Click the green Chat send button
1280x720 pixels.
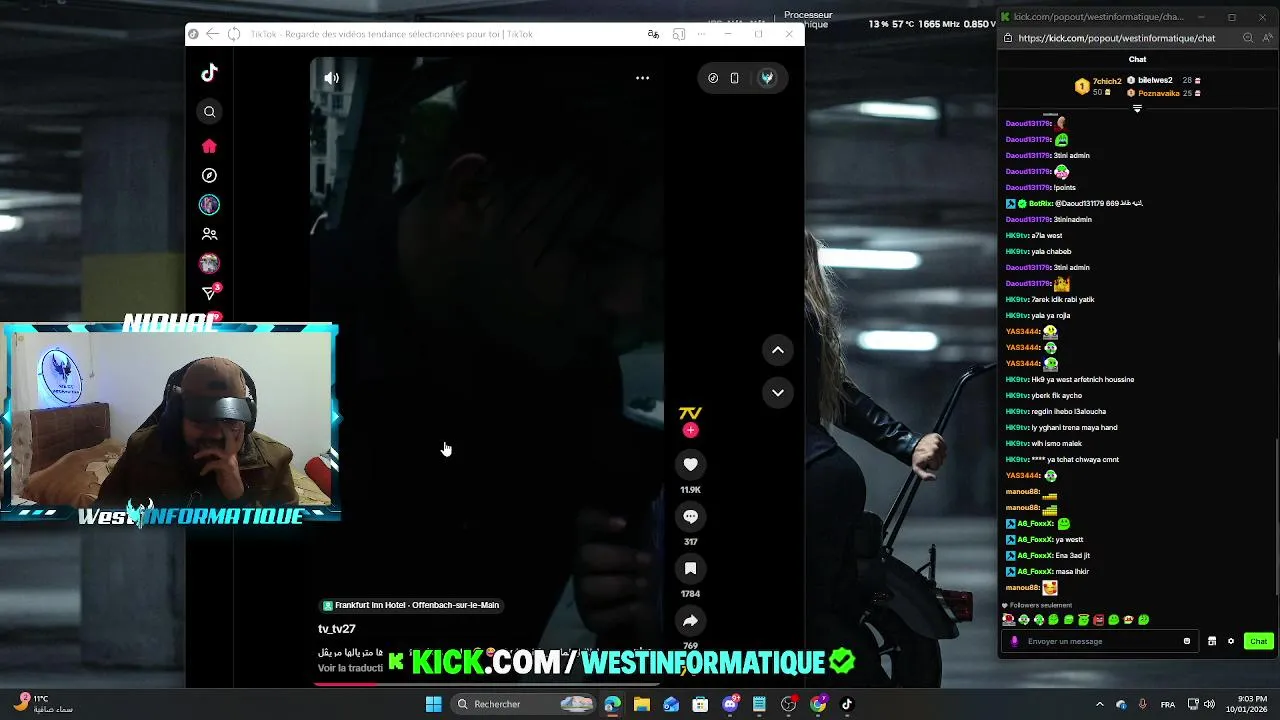(x=1258, y=641)
